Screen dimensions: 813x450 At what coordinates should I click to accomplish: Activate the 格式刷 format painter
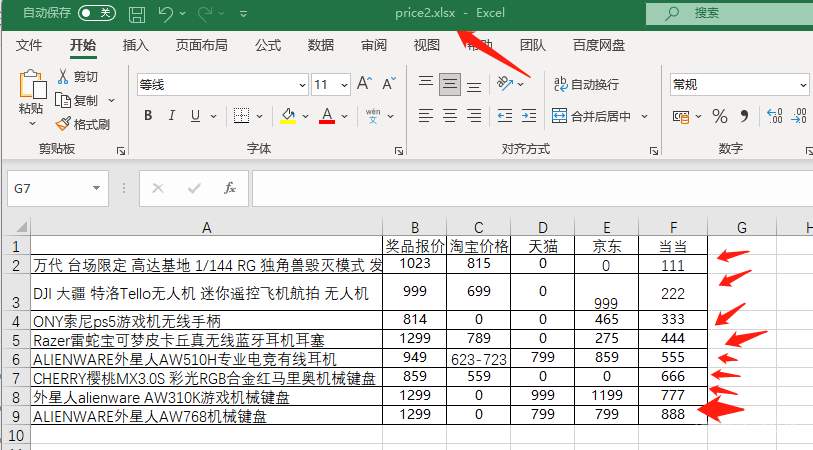pos(83,124)
